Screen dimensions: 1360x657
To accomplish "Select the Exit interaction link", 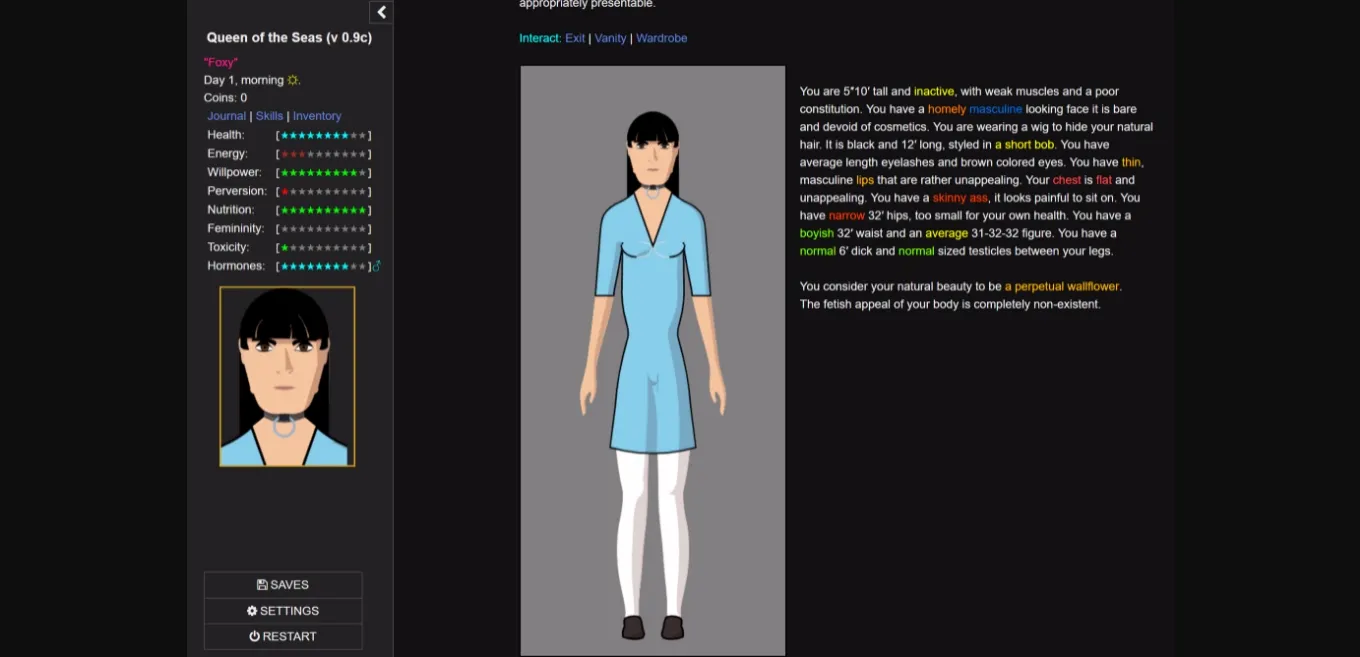I will [575, 38].
